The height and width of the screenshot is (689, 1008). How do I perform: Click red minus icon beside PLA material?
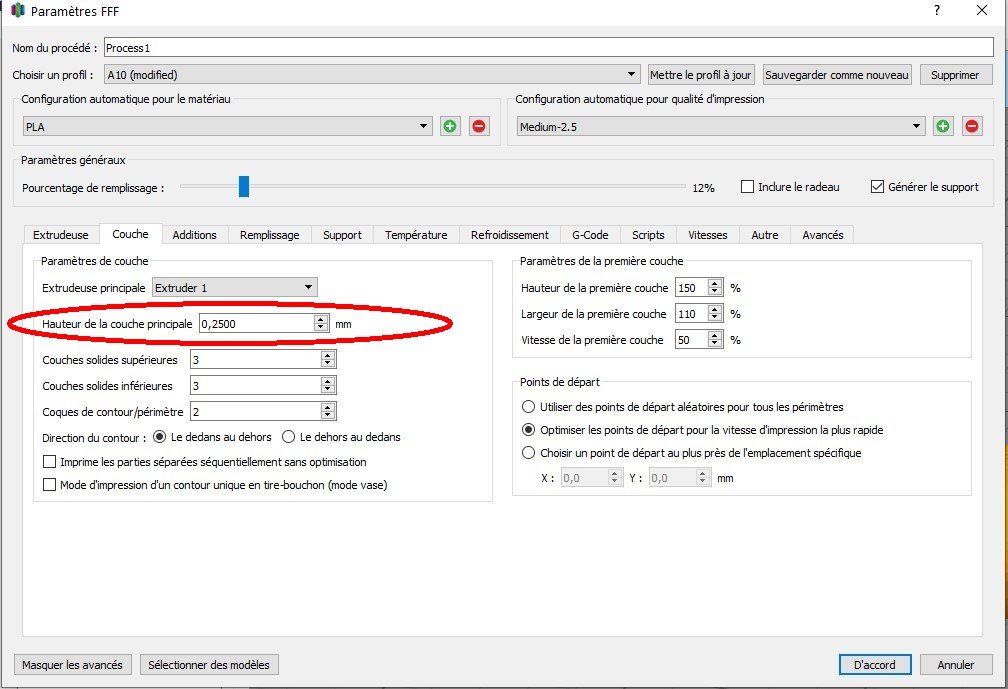pyautogui.click(x=479, y=127)
